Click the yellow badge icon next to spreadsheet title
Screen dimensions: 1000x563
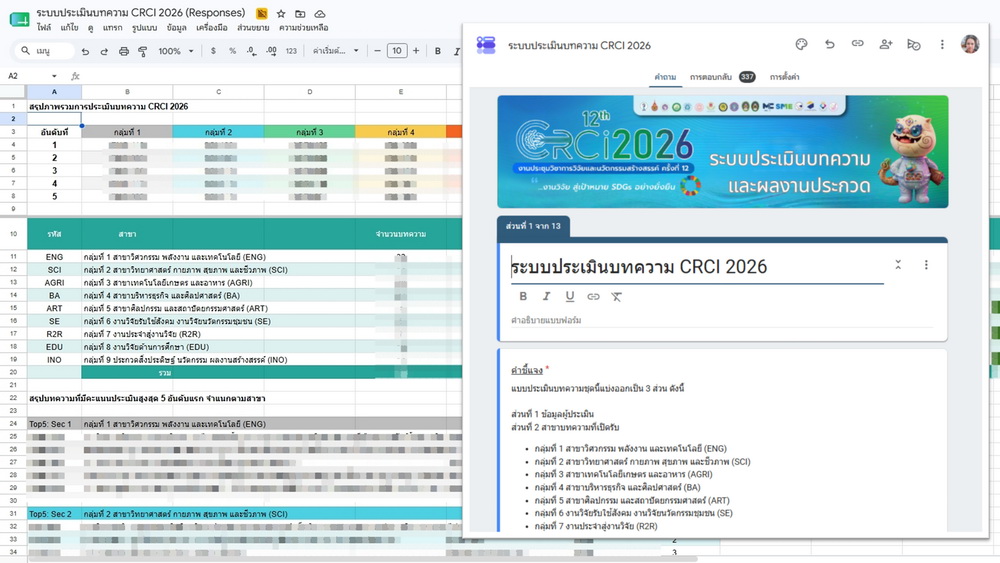pos(261,13)
